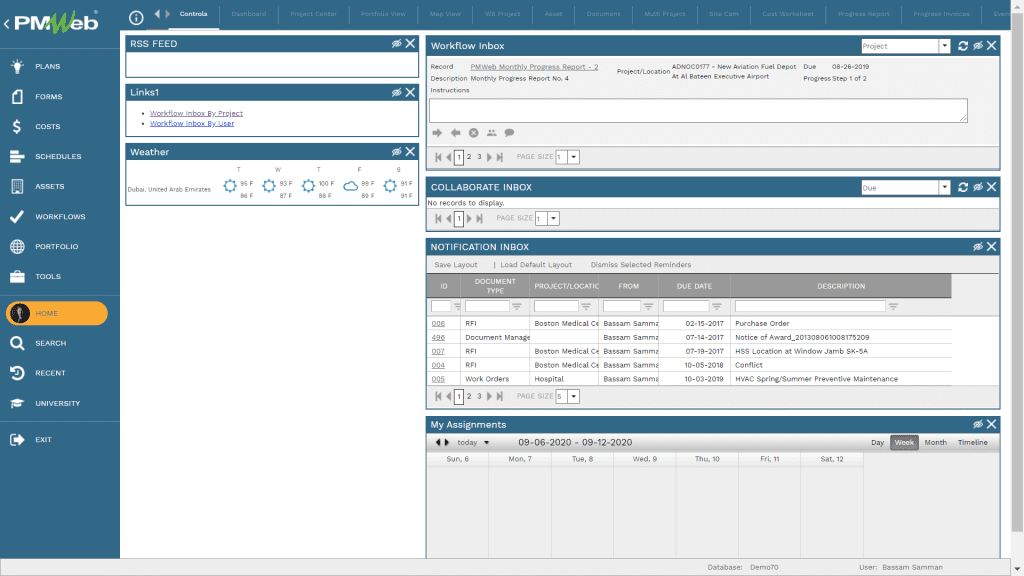Refresh the Workflow Inbox
This screenshot has height=576, width=1024.
963,46
